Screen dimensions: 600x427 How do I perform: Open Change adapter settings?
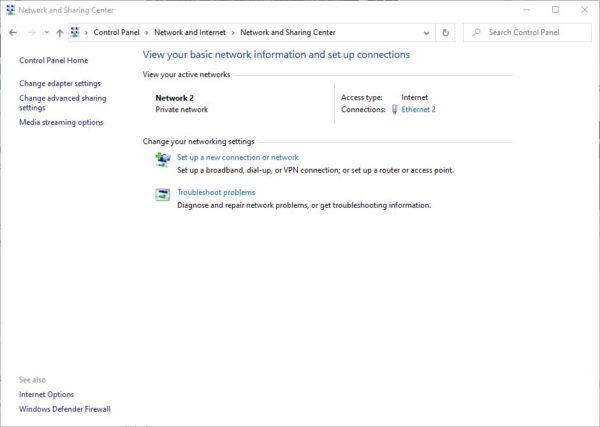(60, 83)
